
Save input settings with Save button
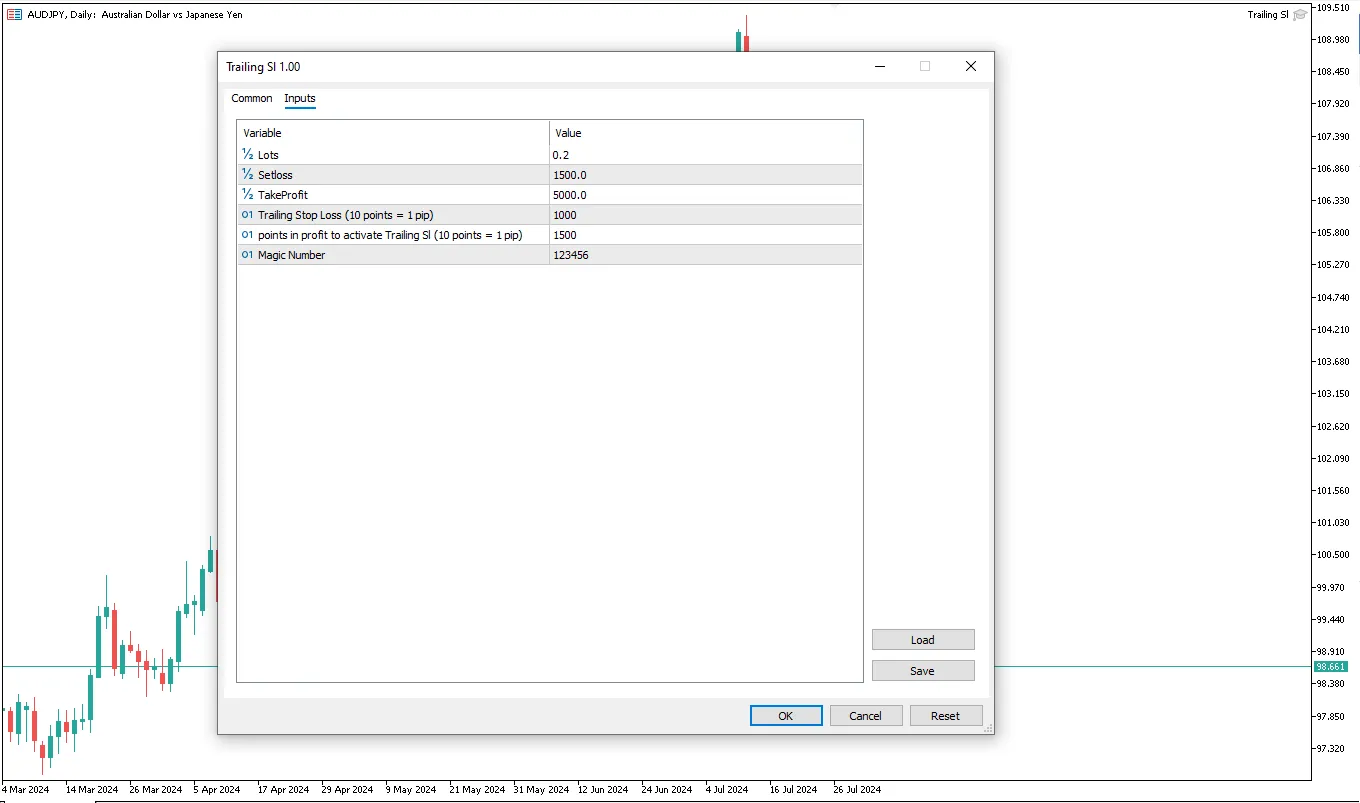(922, 671)
